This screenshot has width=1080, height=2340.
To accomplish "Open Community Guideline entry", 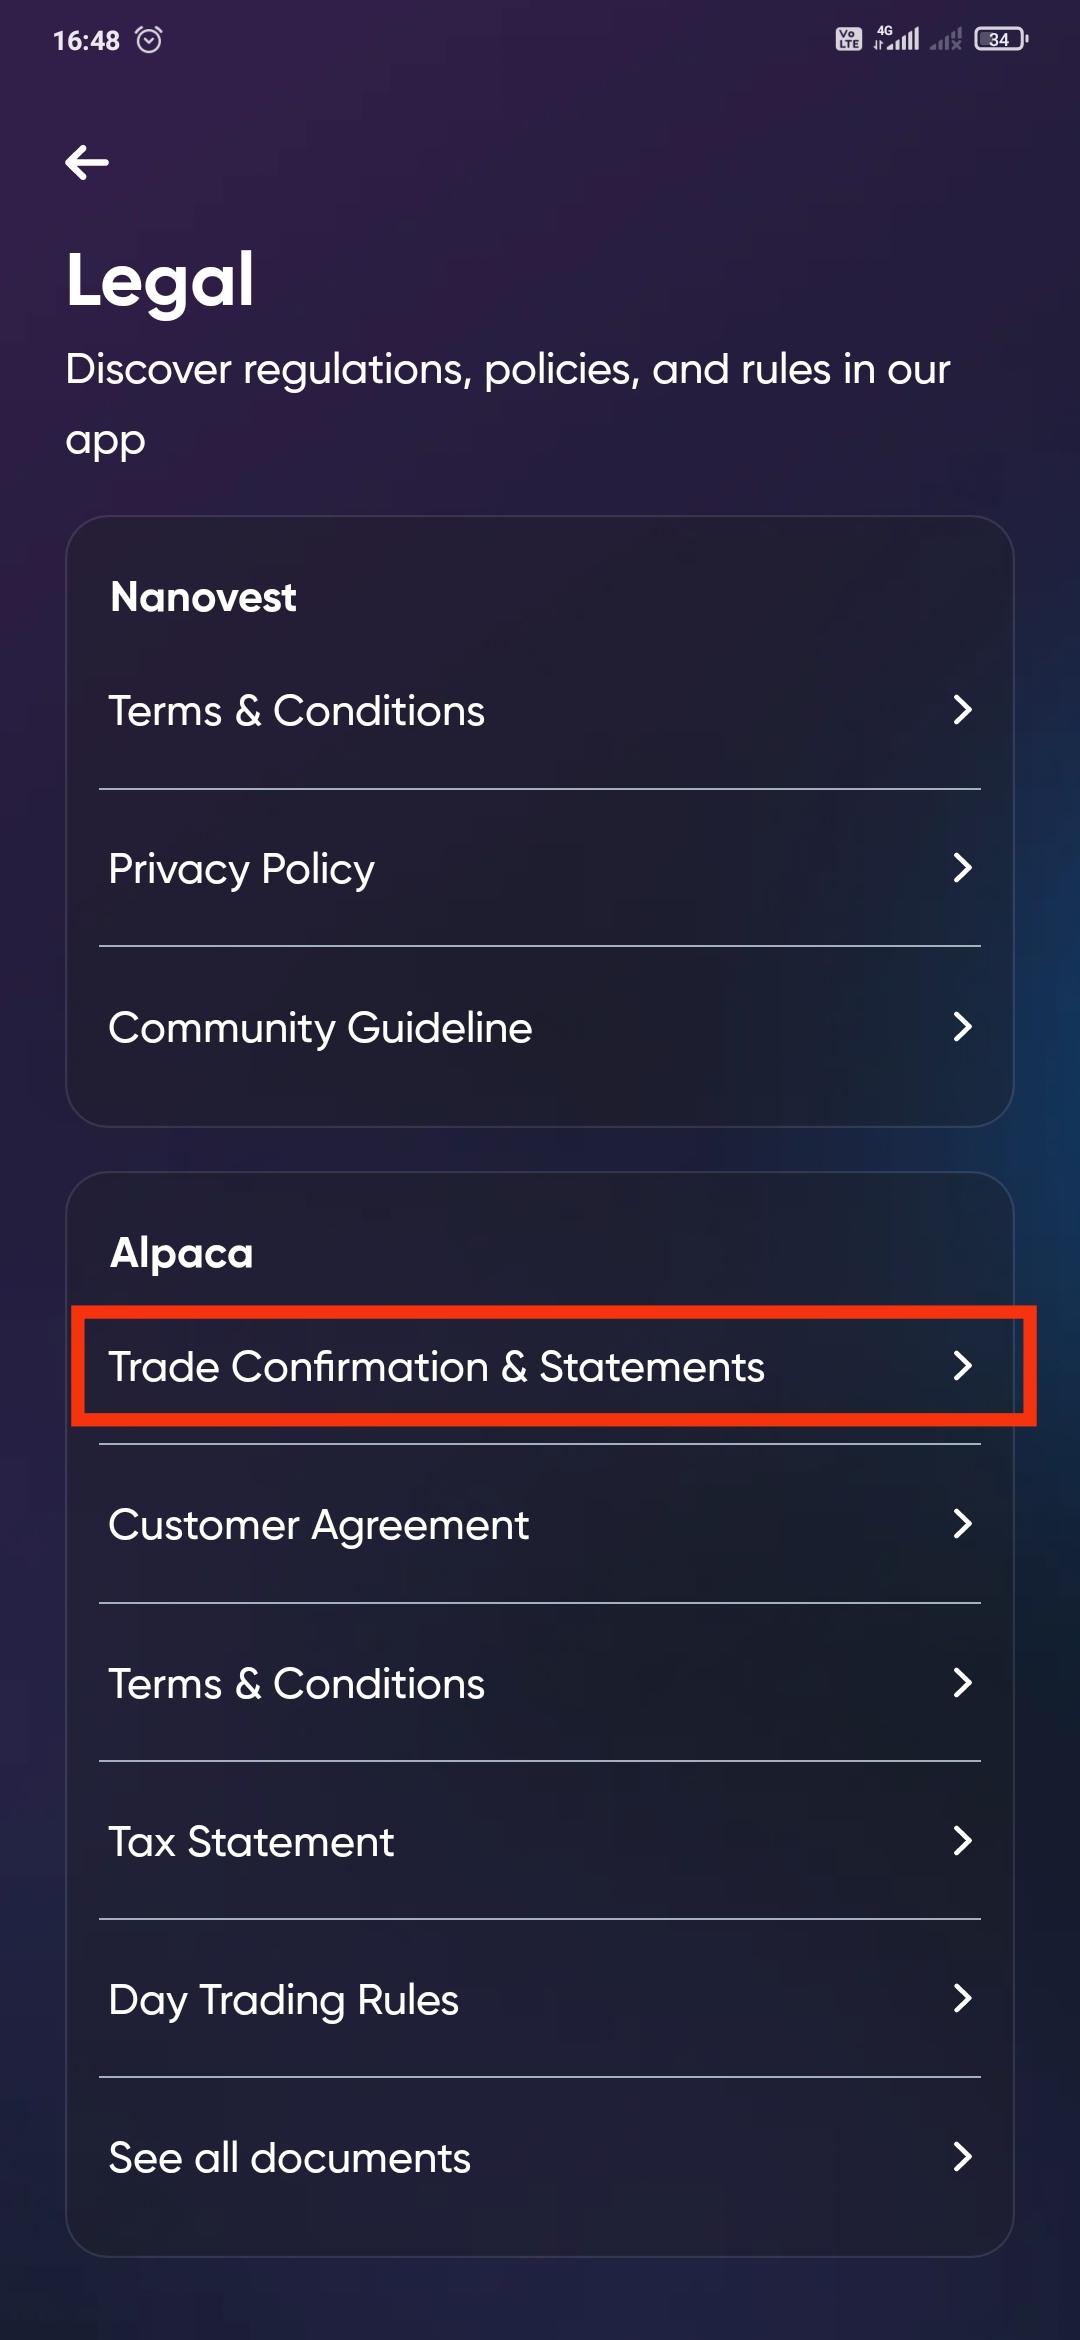I will coord(540,1027).
